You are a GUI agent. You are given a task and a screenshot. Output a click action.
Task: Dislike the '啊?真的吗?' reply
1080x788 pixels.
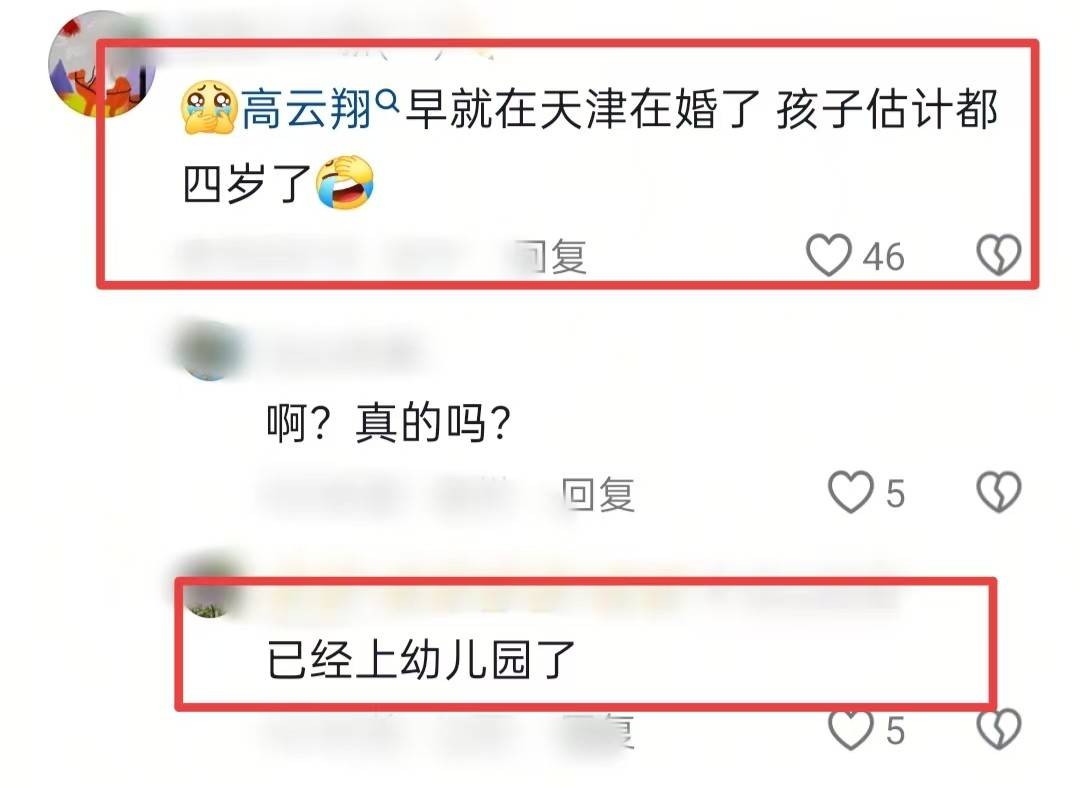click(999, 492)
